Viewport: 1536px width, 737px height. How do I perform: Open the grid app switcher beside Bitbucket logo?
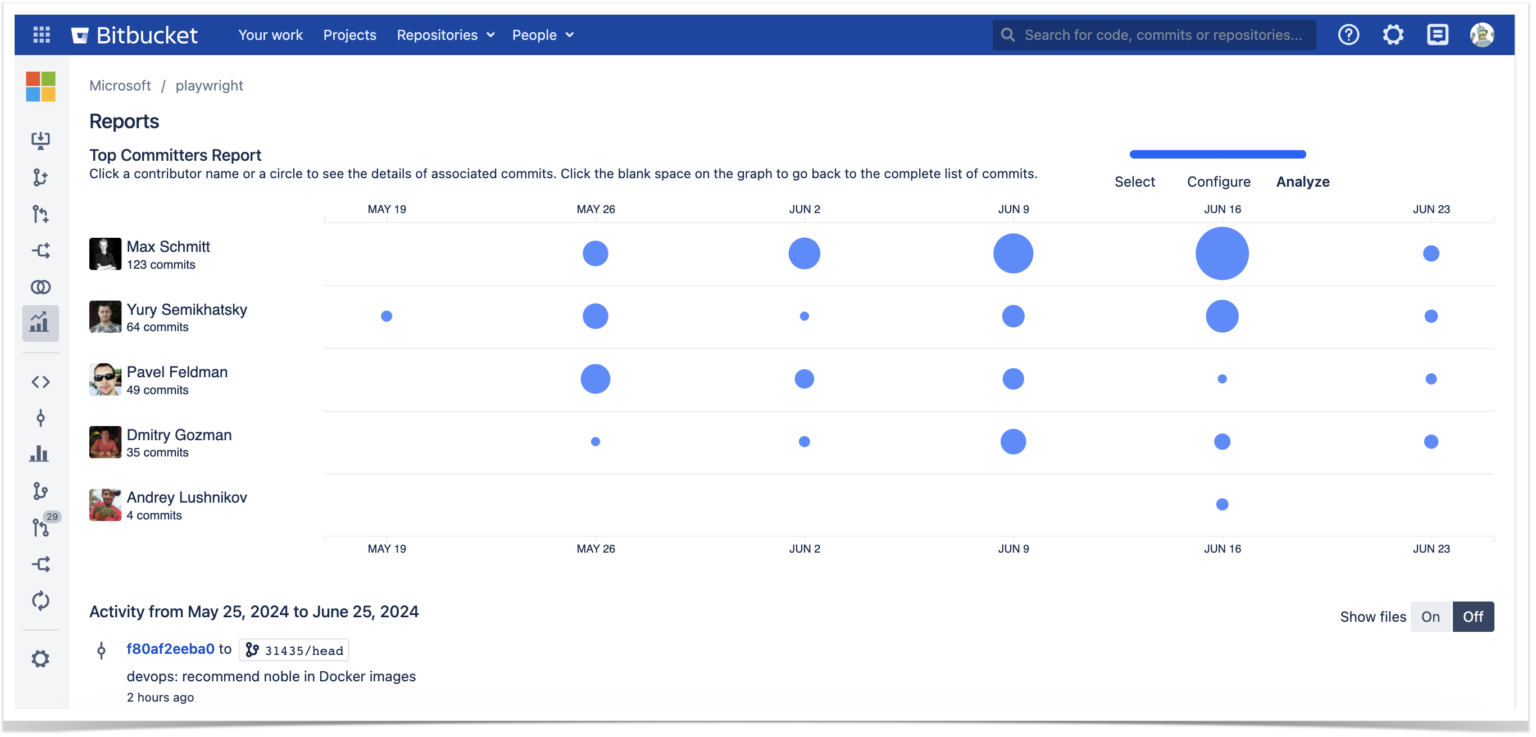click(x=41, y=34)
